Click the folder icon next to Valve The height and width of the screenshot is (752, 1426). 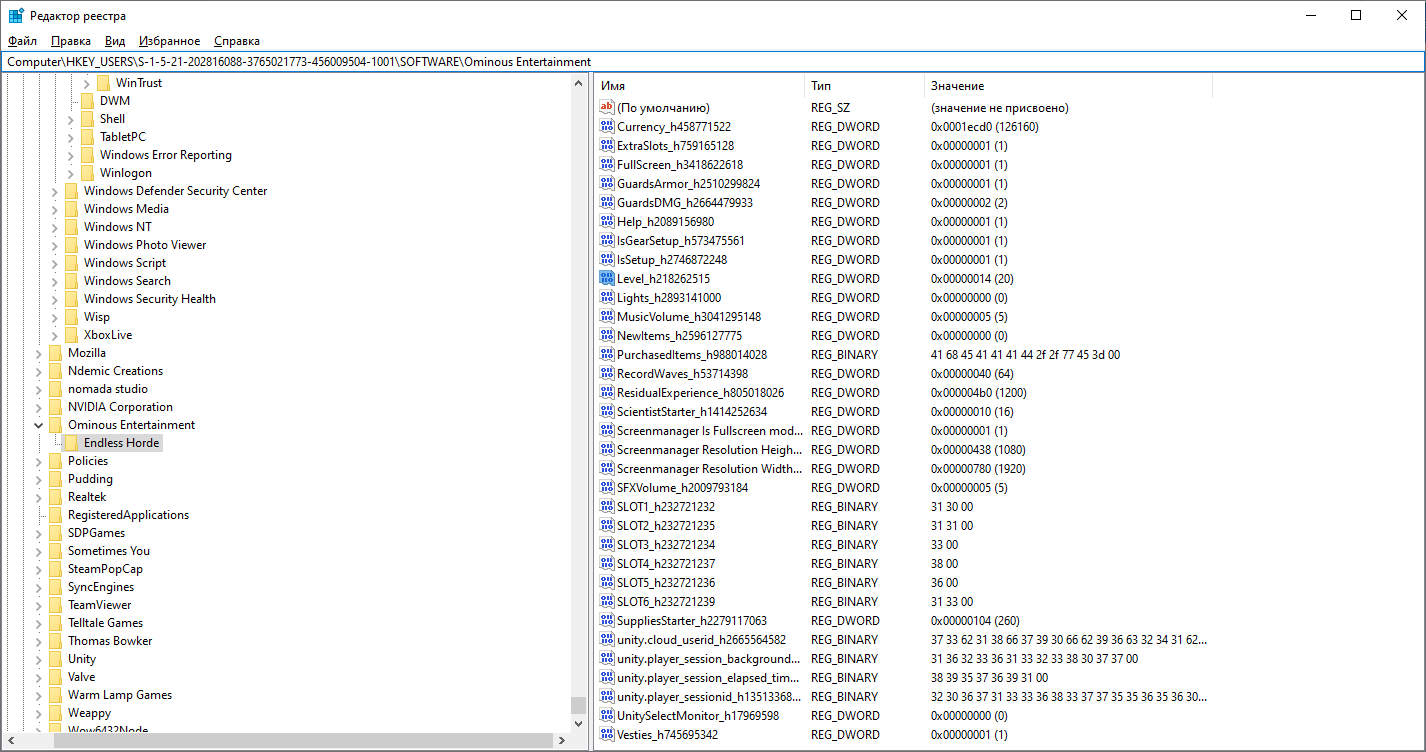tap(55, 677)
